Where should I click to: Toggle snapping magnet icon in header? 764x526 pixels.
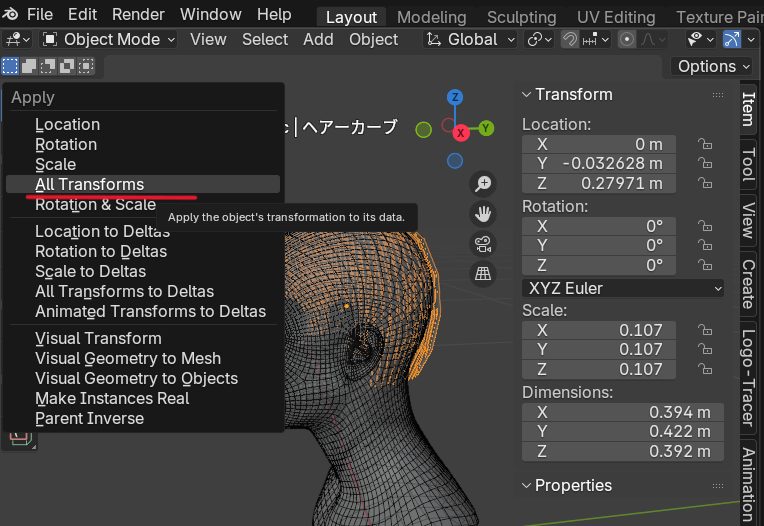click(x=569, y=39)
